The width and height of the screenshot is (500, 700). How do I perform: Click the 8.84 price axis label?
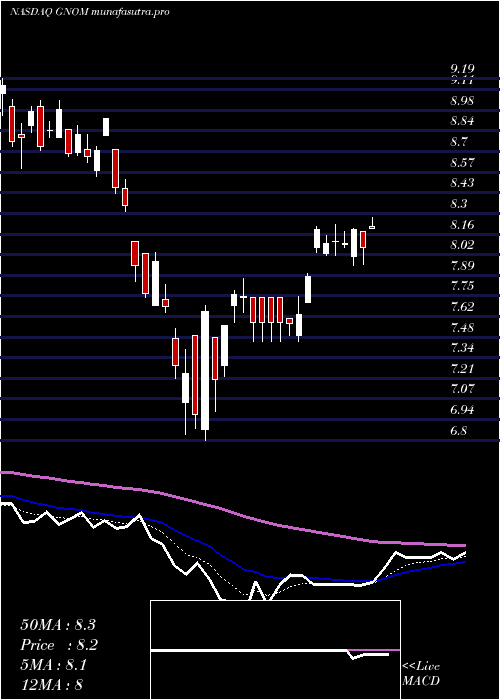(462, 121)
